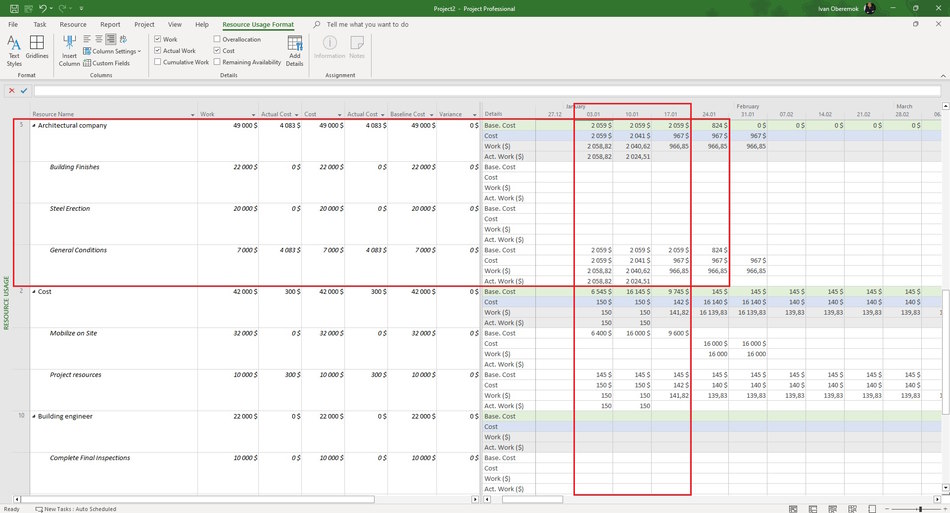Screen dimensions: 950x513
Task: Select the Resource Usage Format tab
Action: [x=258, y=24]
